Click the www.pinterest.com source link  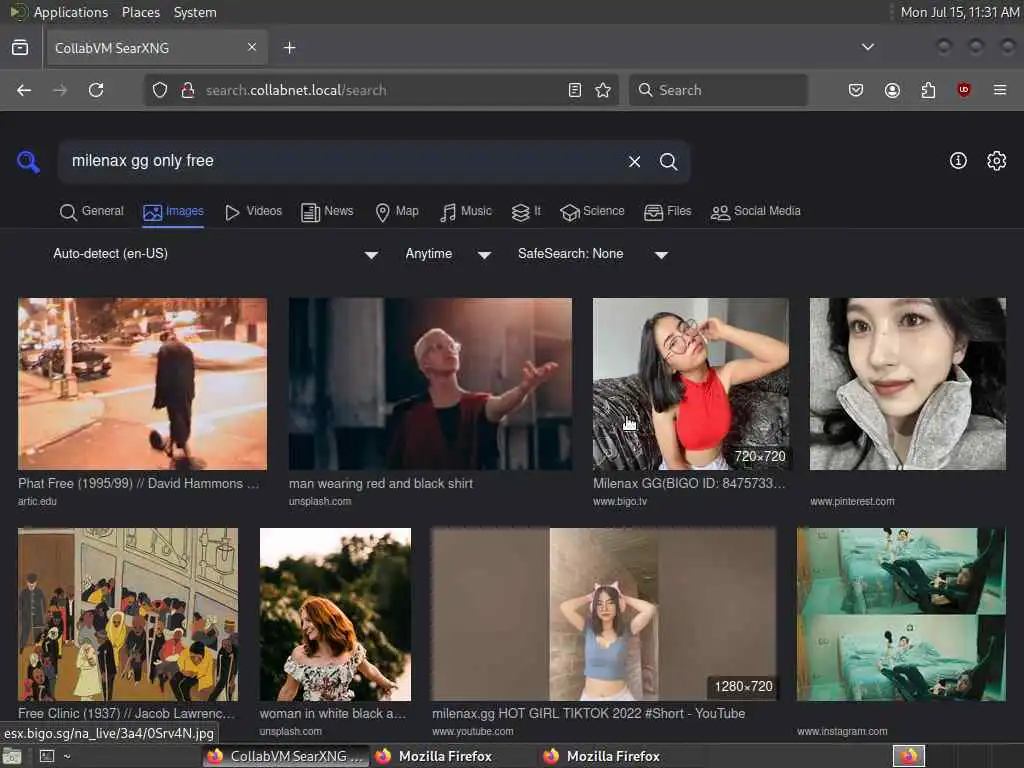[852, 502]
